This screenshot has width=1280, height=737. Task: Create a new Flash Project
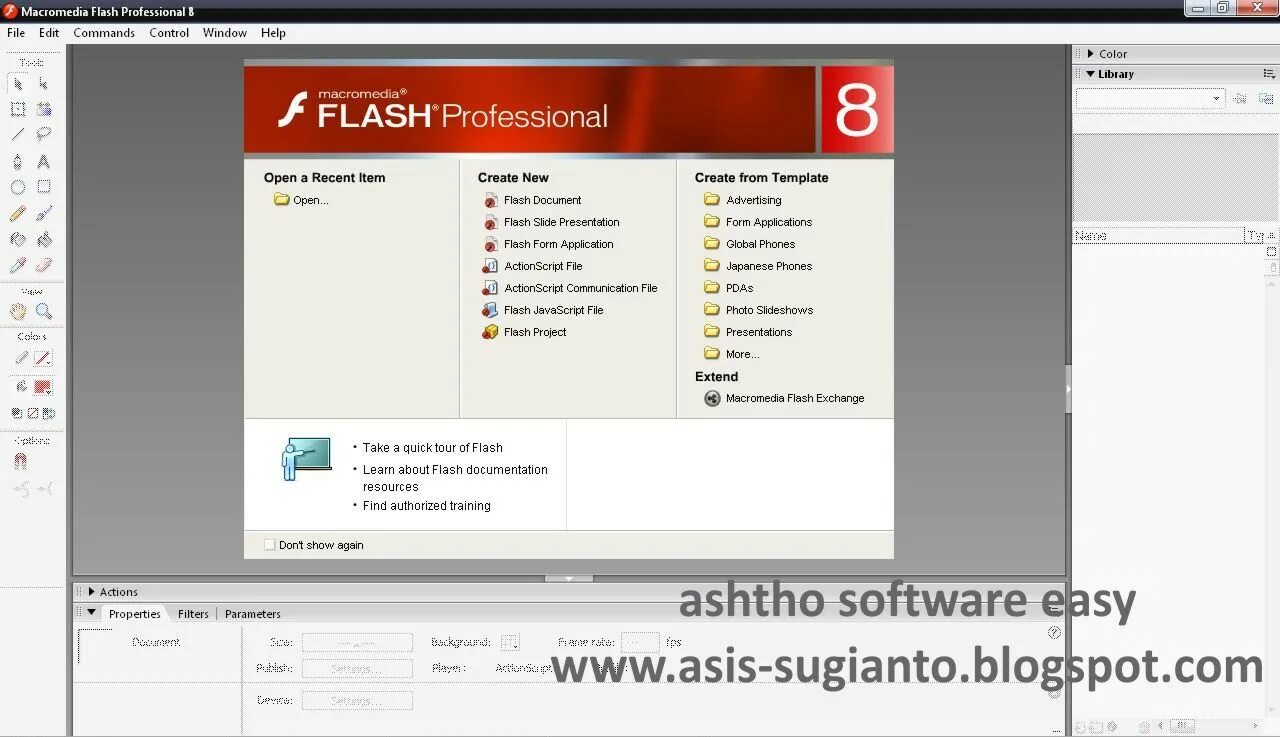coord(524,332)
